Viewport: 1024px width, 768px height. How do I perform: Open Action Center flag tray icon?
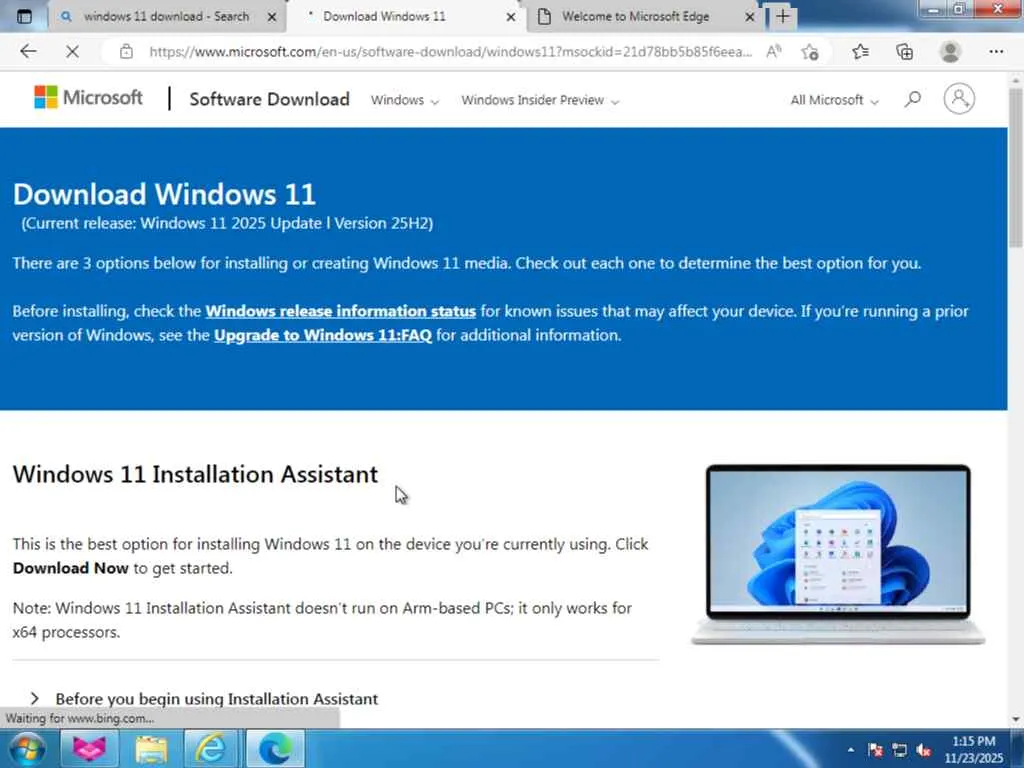tap(876, 750)
